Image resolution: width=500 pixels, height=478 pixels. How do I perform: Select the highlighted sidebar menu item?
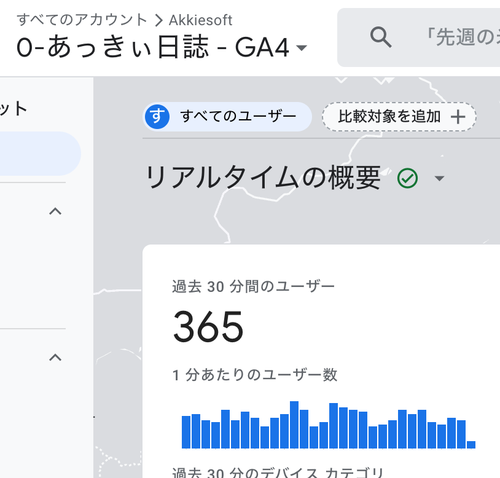(x=40, y=153)
